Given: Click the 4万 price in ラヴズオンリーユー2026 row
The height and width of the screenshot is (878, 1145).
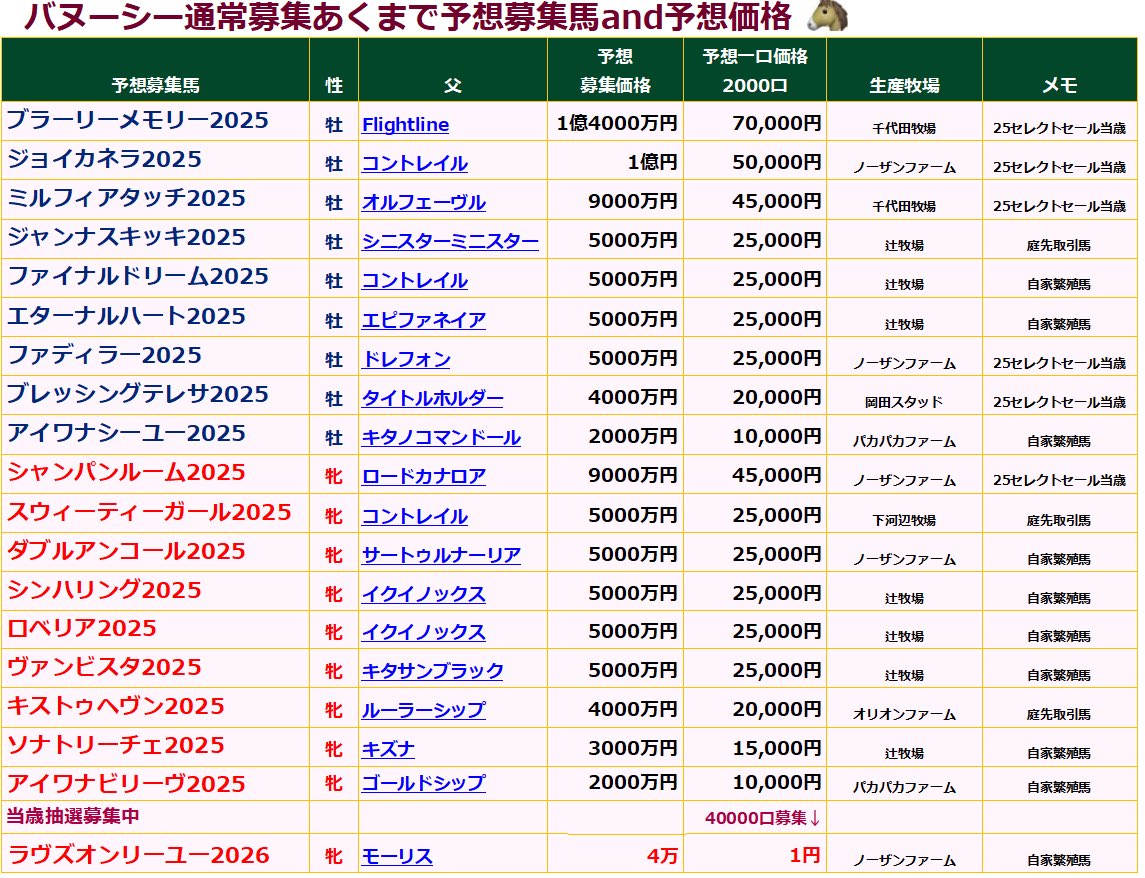Looking at the screenshot, I should coord(662,855).
